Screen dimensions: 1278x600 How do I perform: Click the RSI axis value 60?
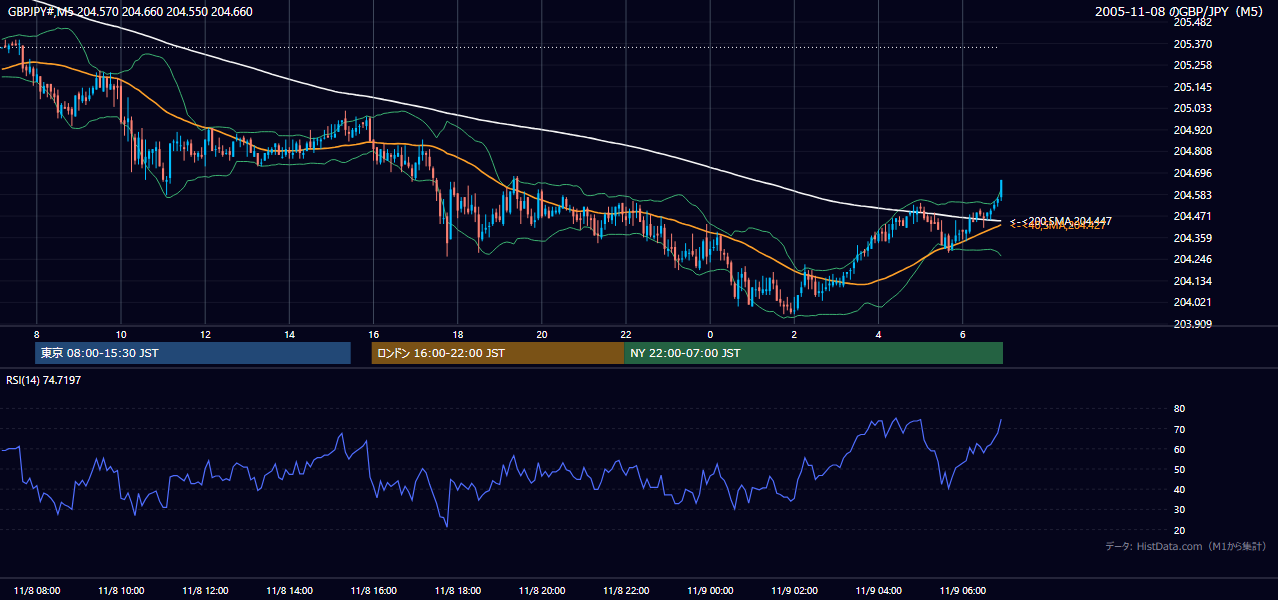click(1179, 449)
